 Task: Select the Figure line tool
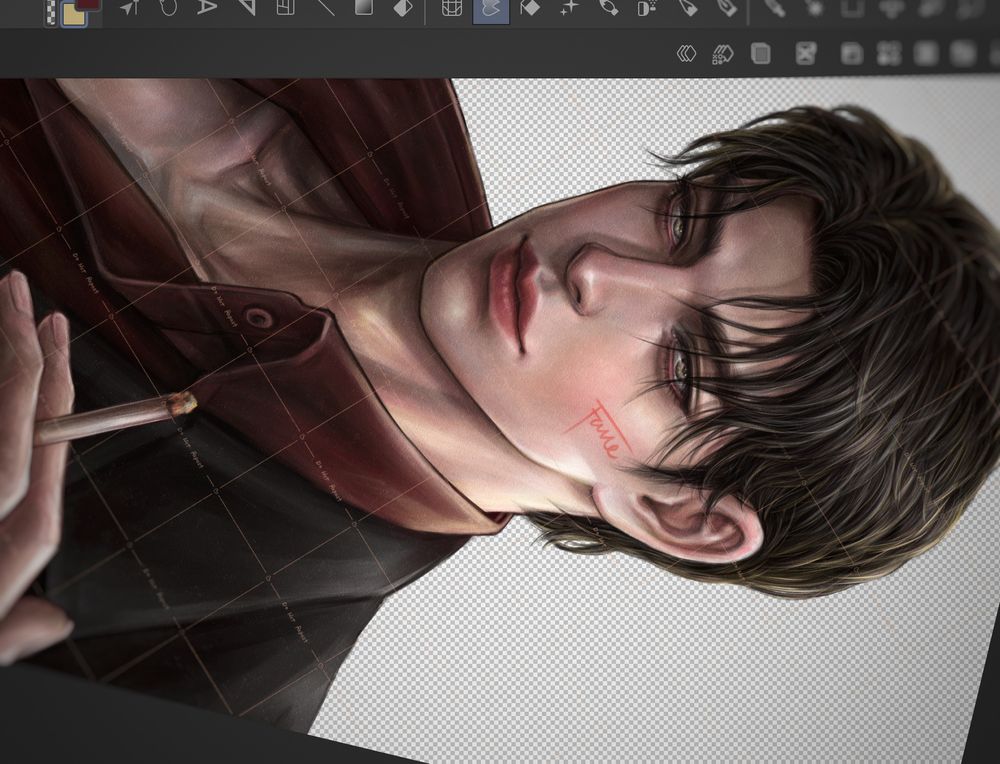(x=325, y=7)
